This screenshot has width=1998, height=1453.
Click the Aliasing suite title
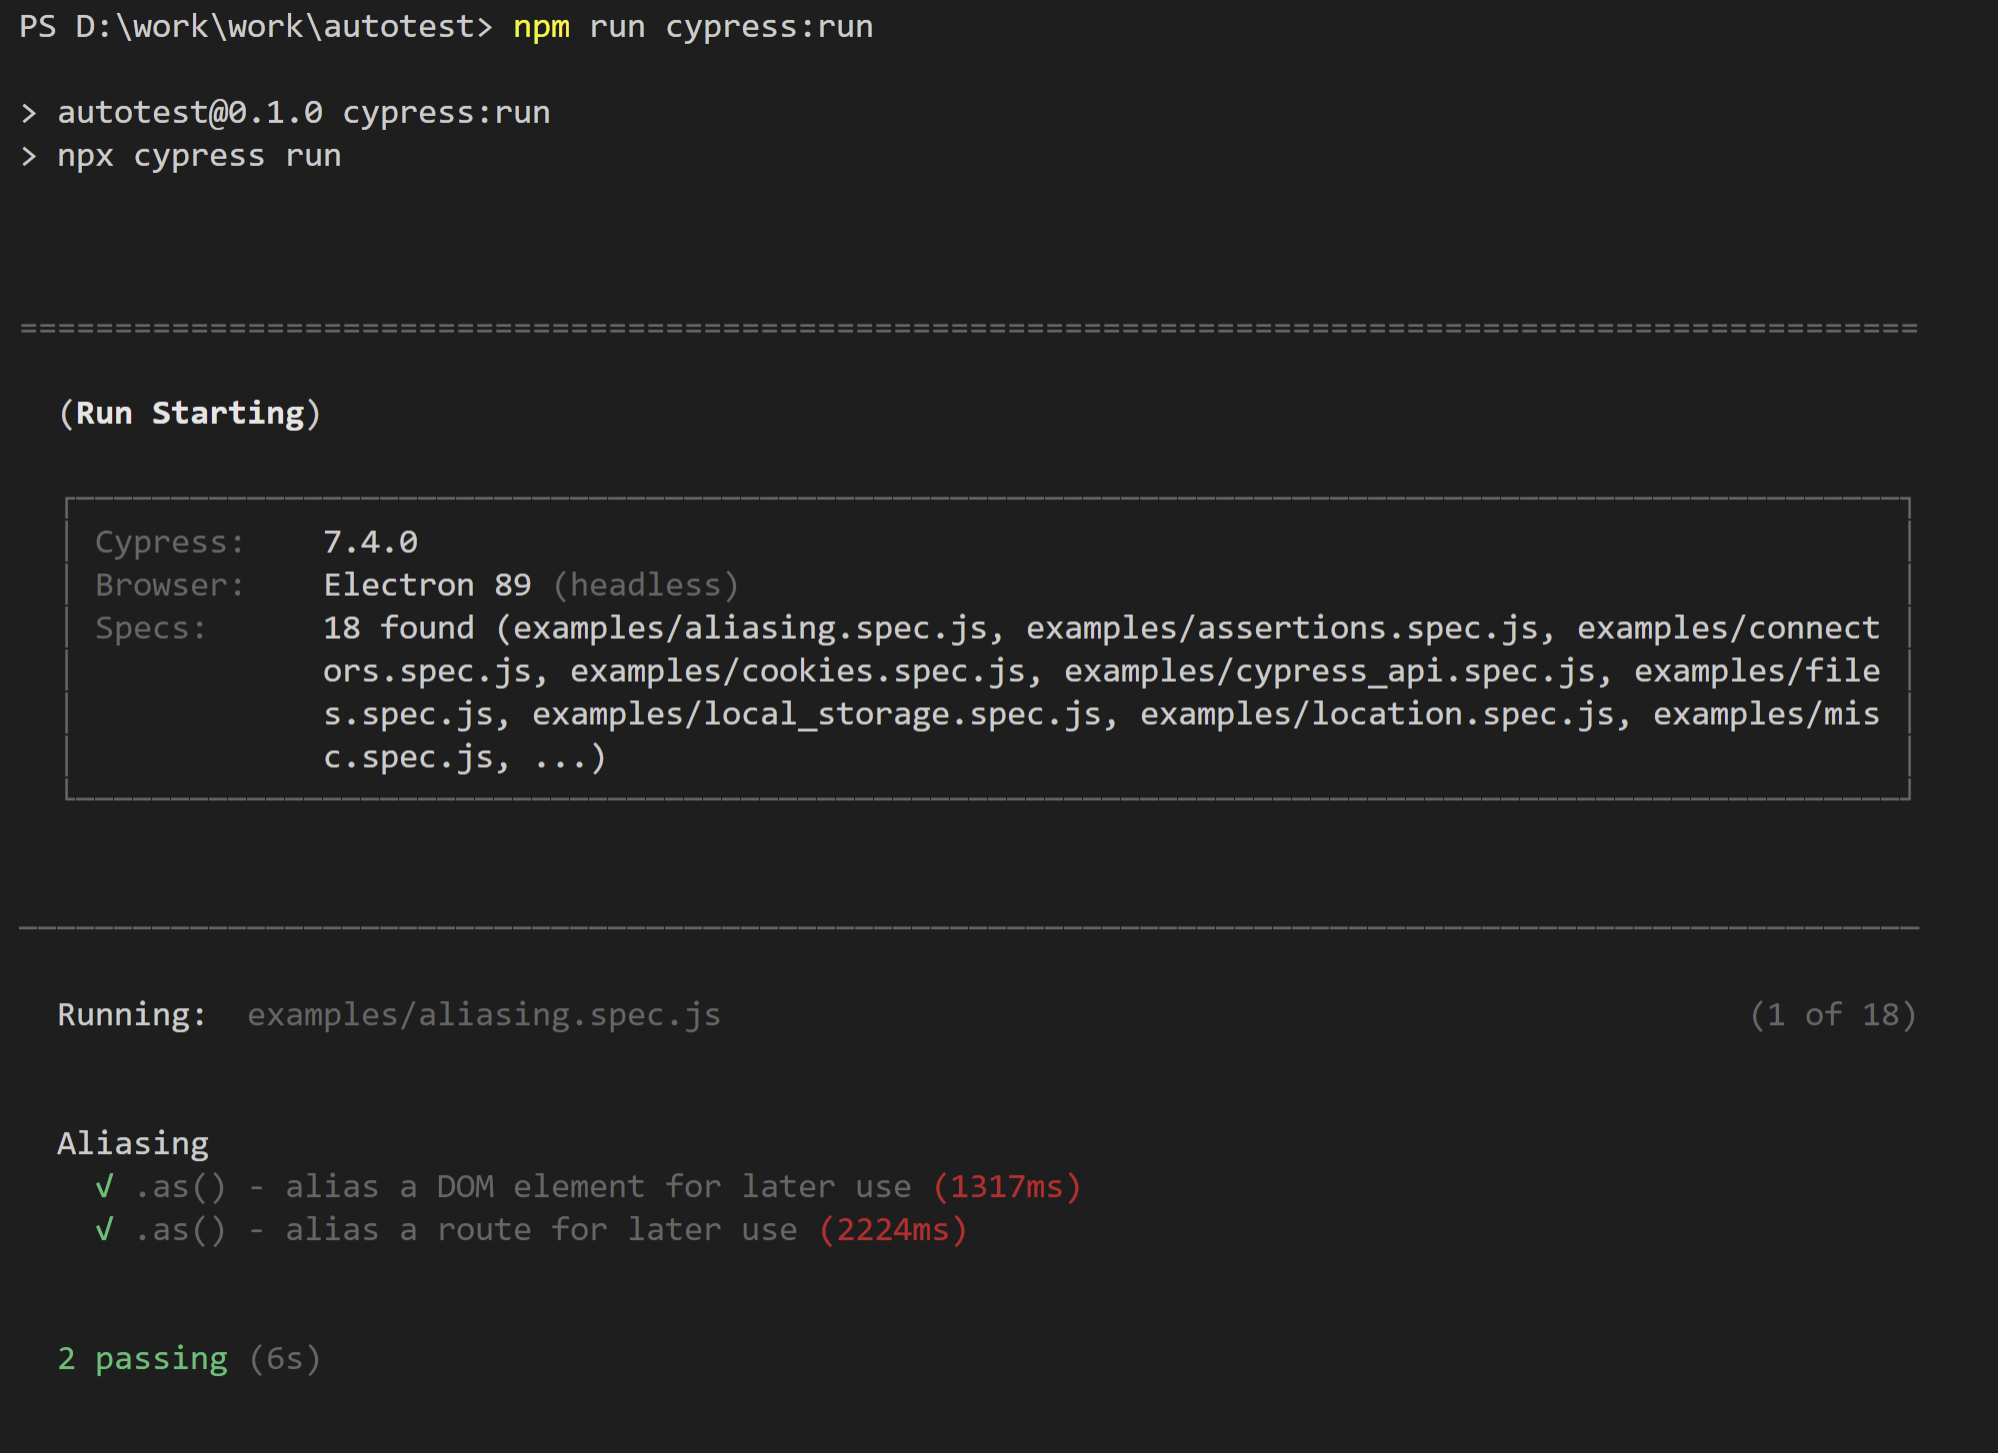pyautogui.click(x=133, y=1144)
